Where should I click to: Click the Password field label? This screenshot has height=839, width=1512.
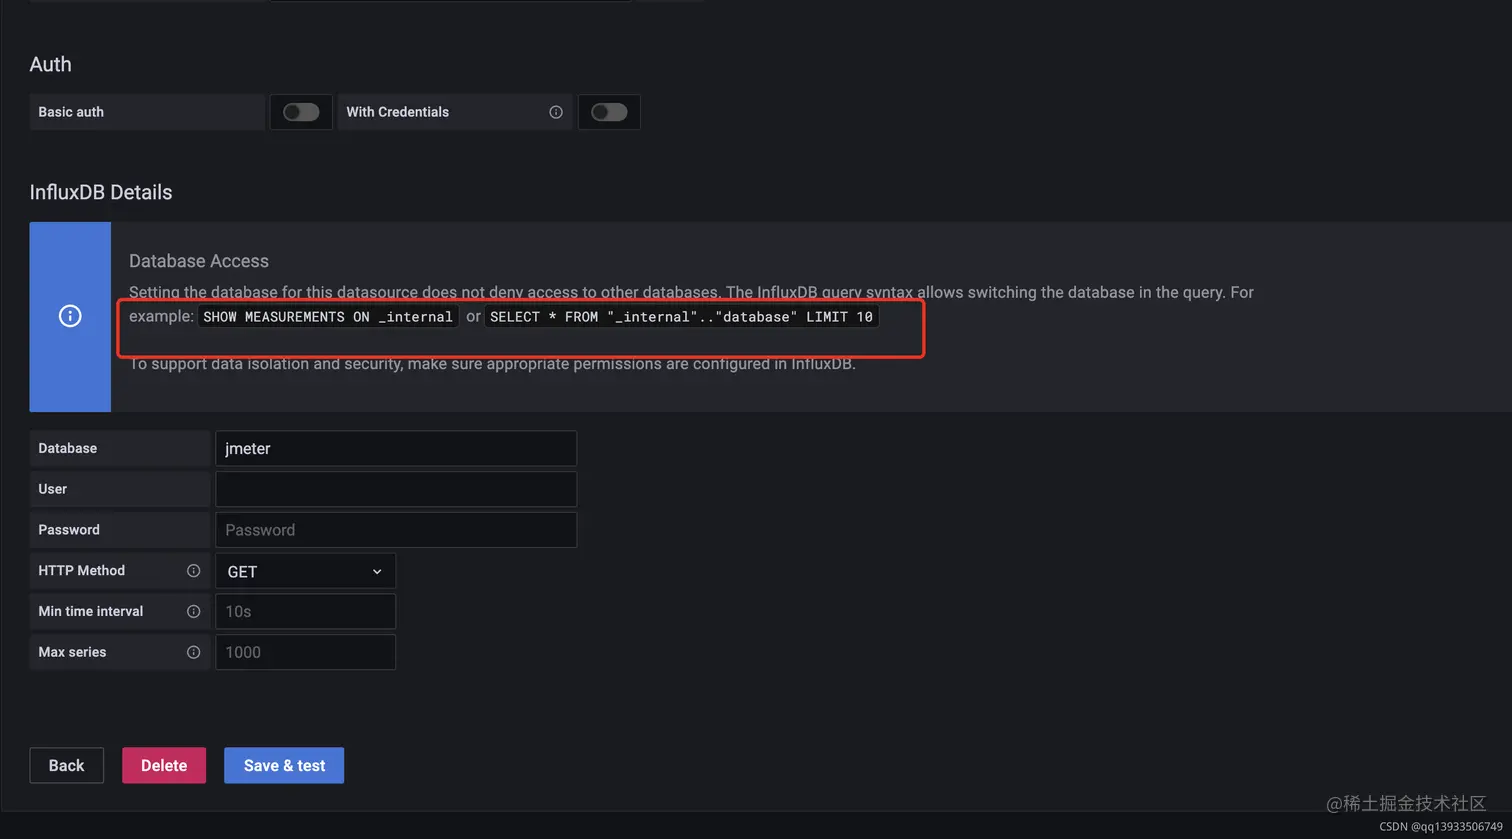tap(69, 530)
